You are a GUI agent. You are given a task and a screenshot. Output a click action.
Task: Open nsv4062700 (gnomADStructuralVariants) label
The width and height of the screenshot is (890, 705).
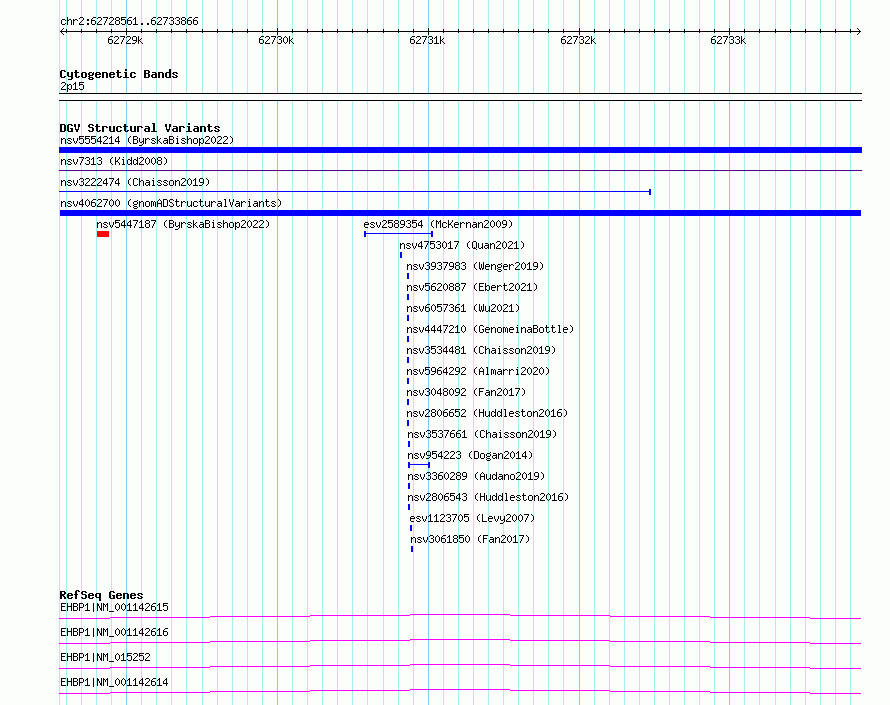point(171,203)
